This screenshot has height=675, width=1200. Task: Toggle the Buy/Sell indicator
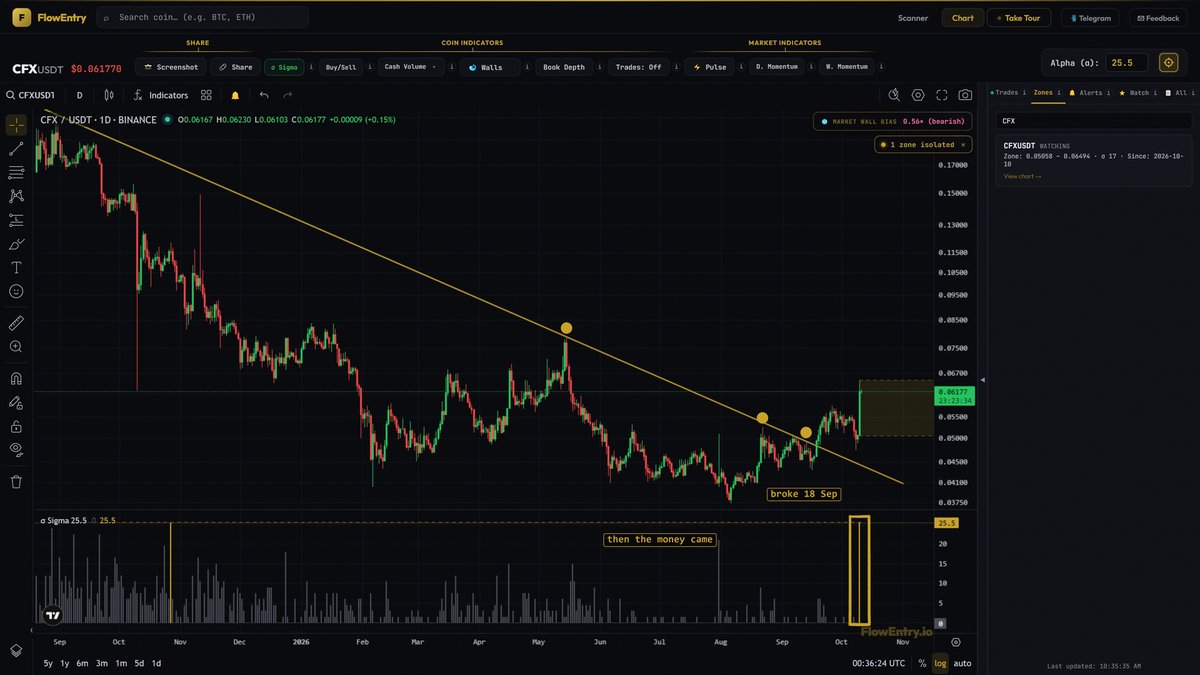point(341,67)
